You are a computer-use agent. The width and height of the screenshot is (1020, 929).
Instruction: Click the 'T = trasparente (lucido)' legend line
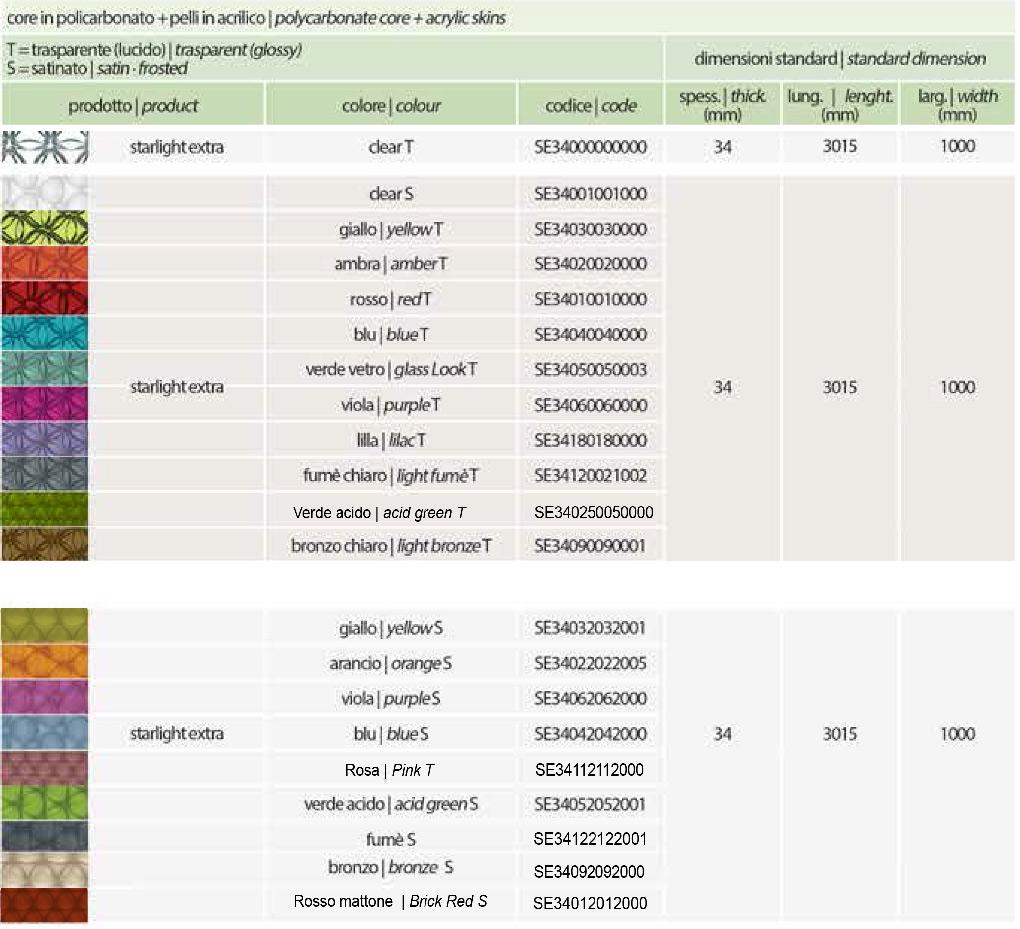154,49
